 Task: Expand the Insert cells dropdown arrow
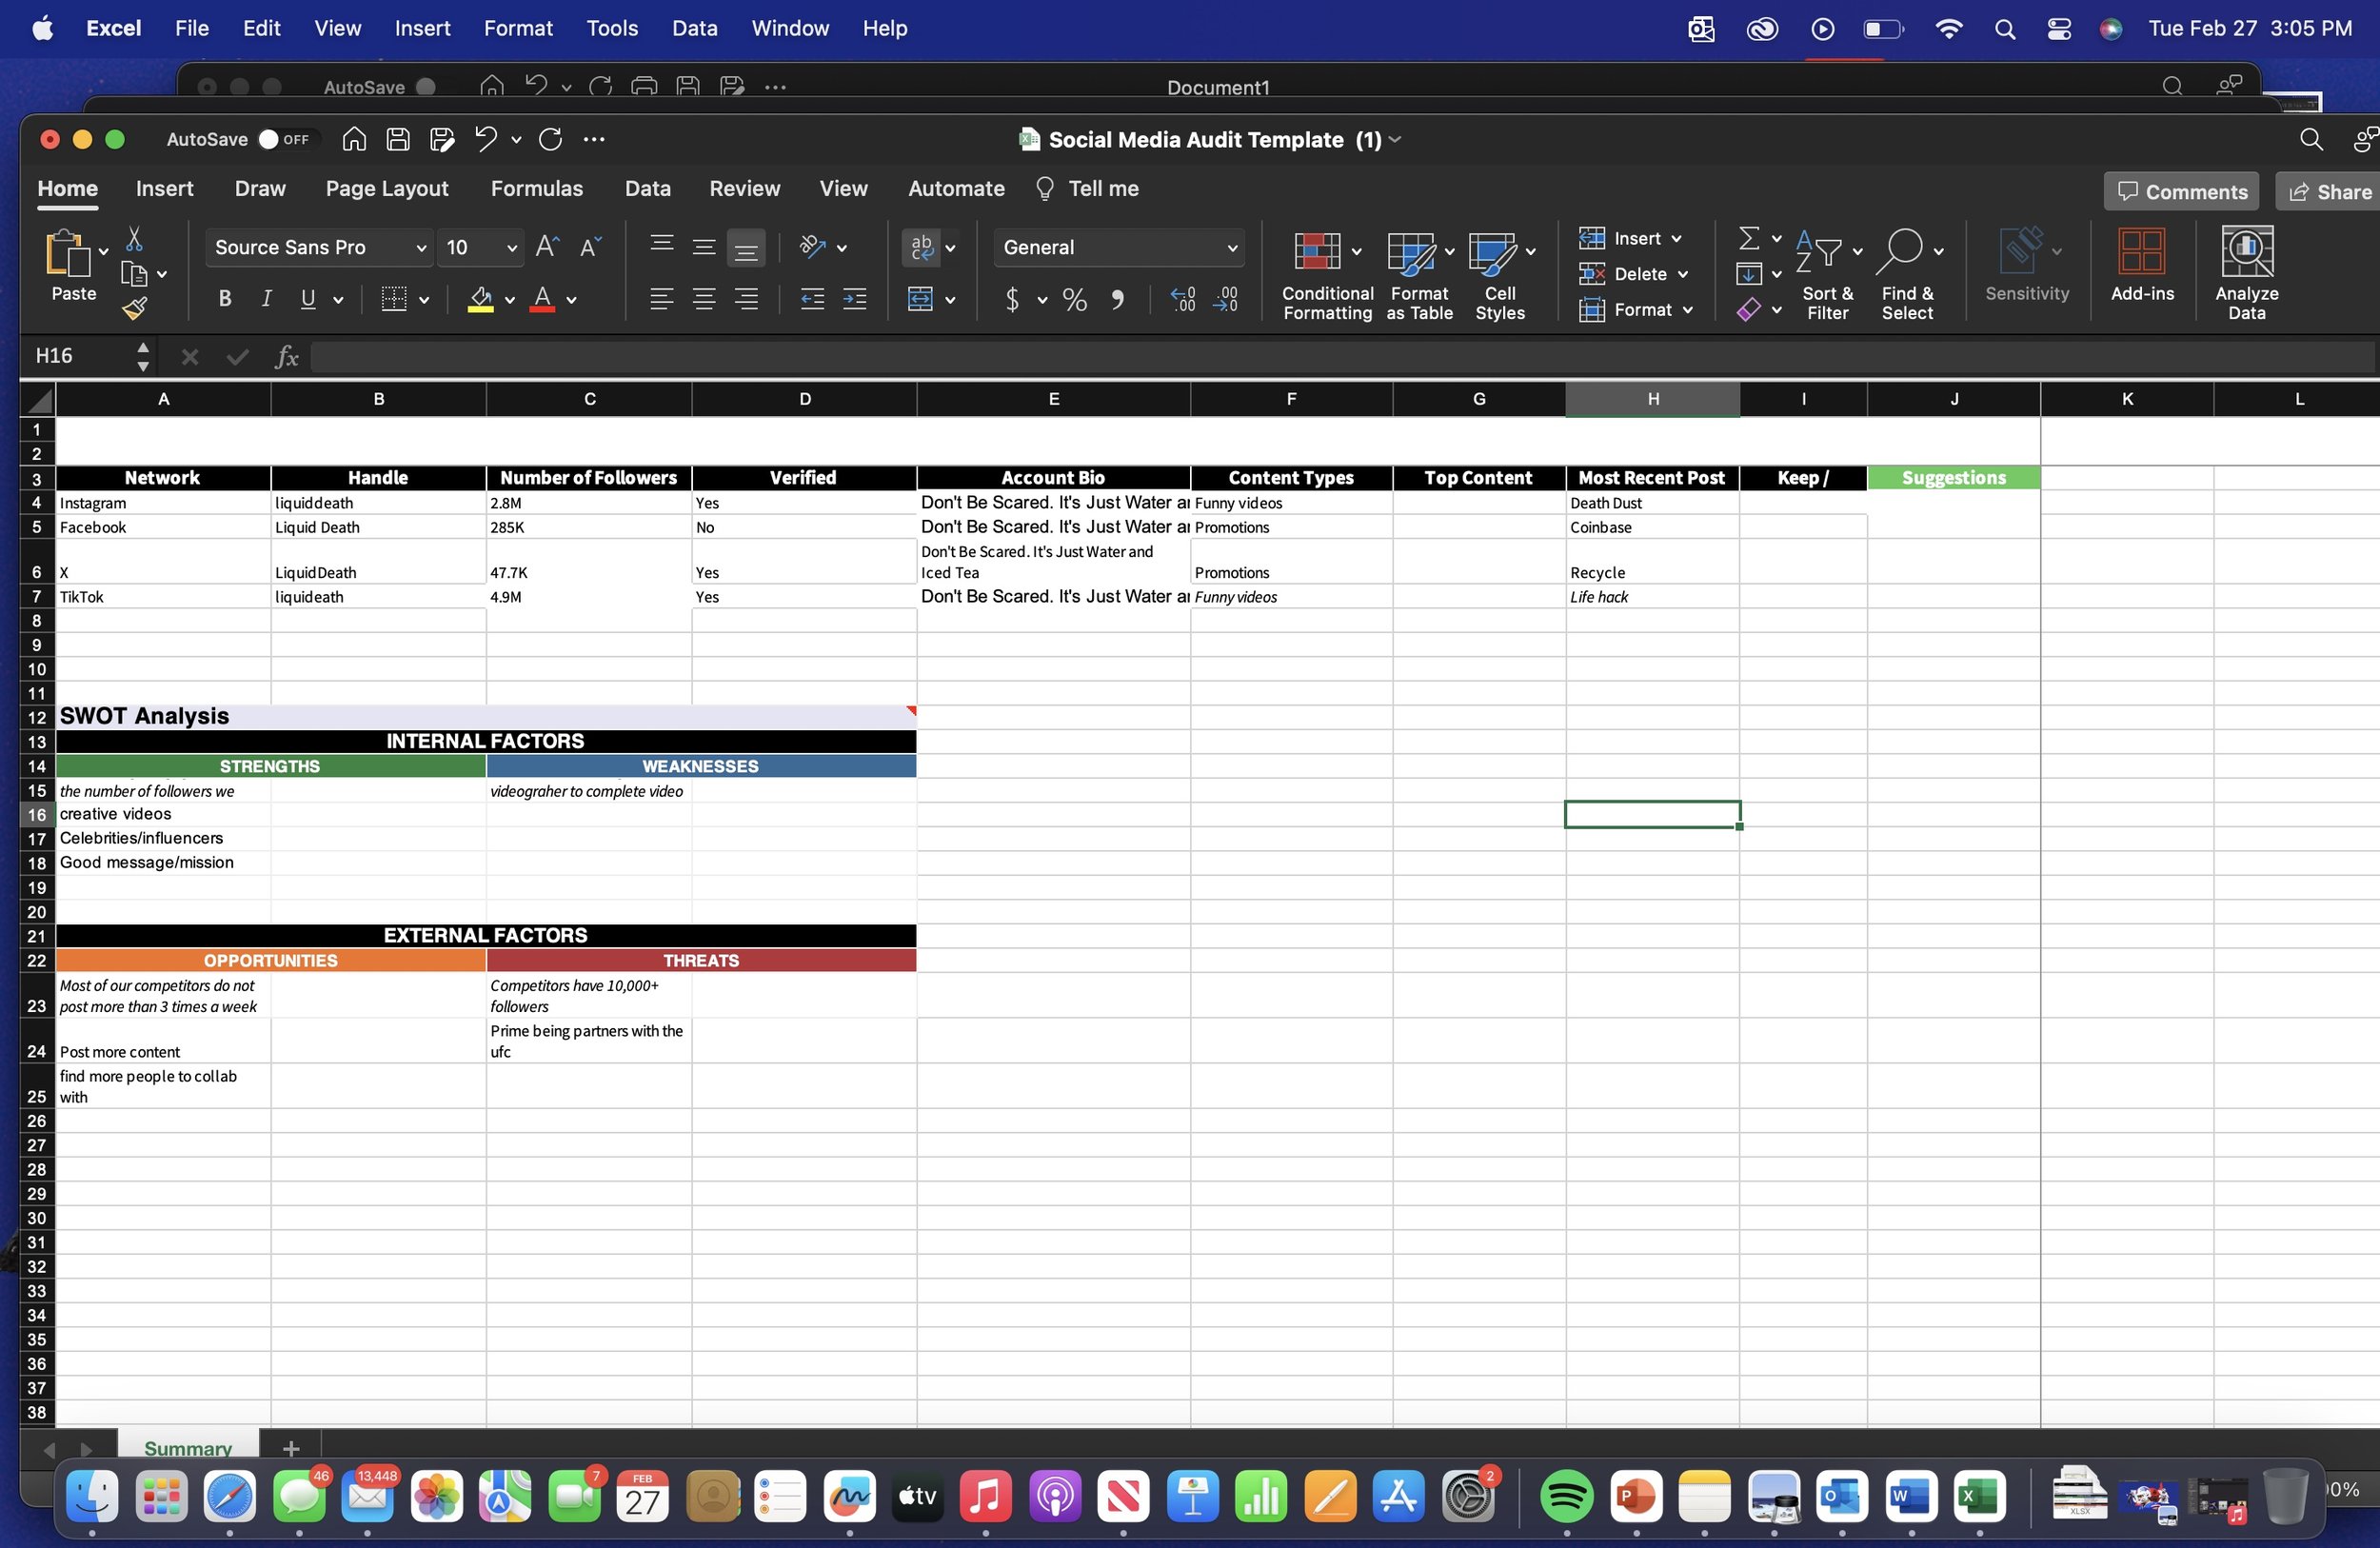click(x=1677, y=239)
